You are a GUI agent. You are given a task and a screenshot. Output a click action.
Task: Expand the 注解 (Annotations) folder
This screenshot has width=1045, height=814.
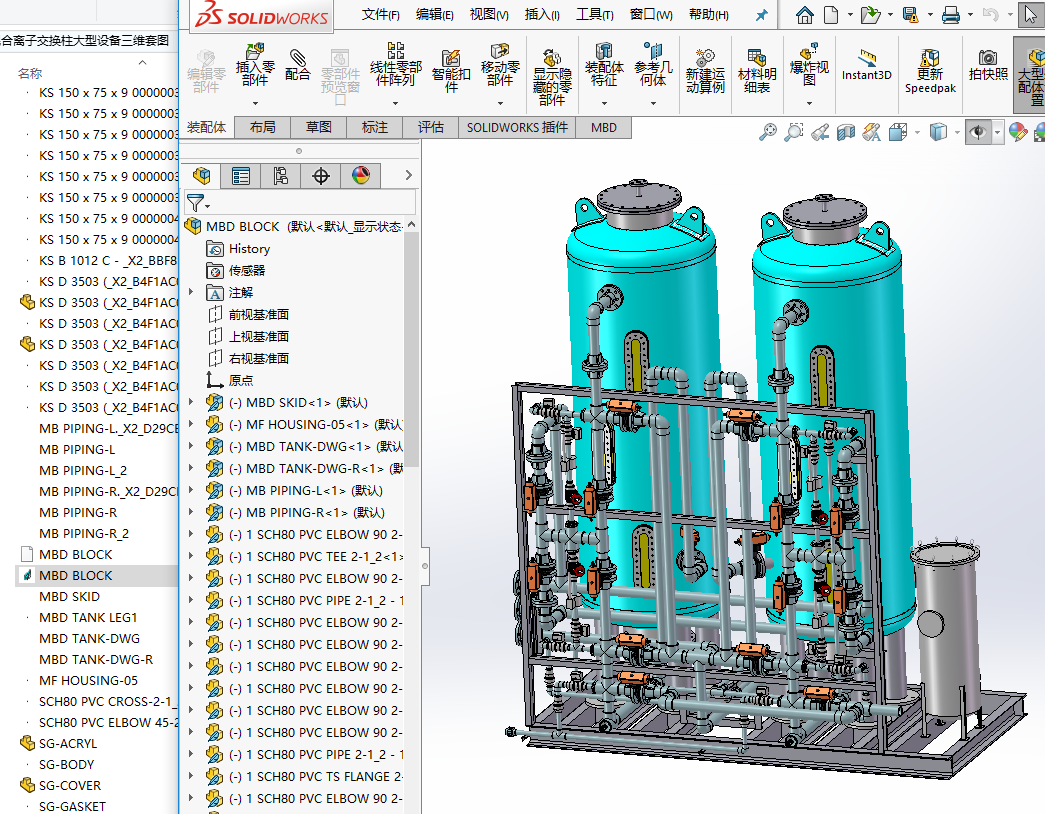[192, 292]
